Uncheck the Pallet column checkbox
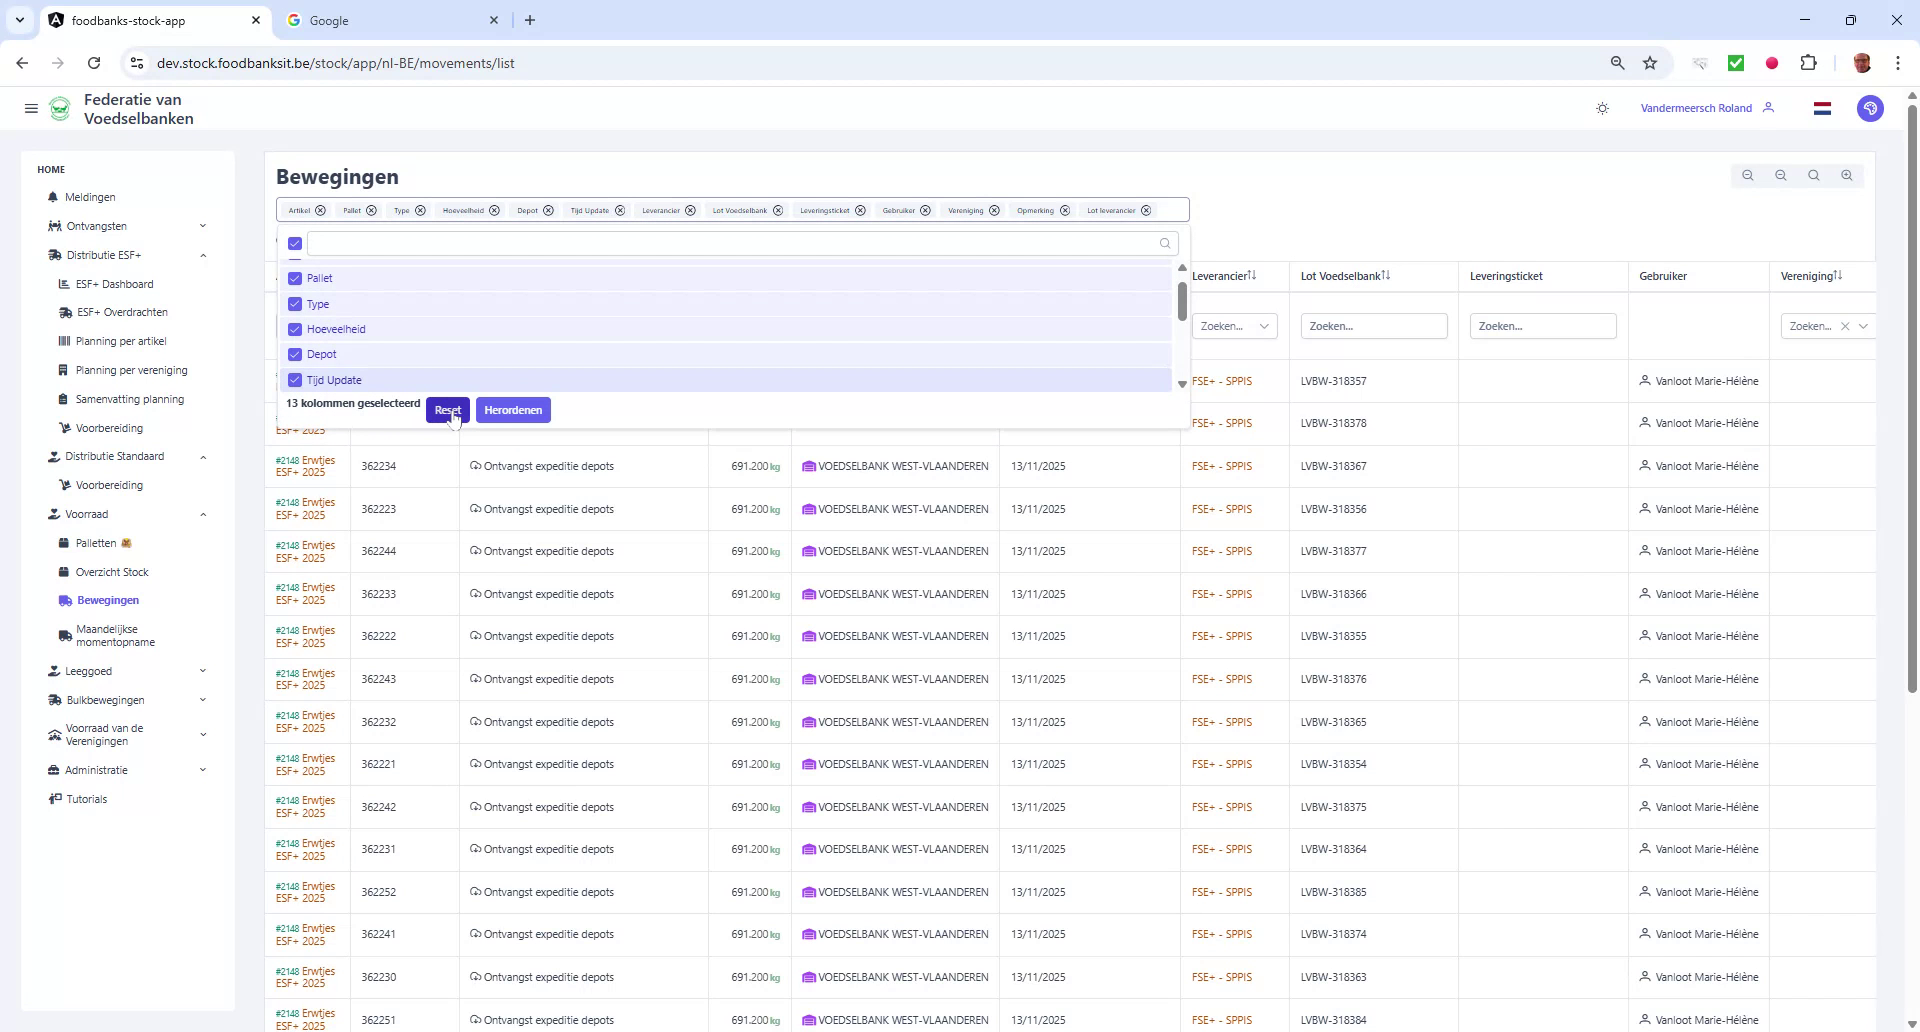 pyautogui.click(x=294, y=278)
